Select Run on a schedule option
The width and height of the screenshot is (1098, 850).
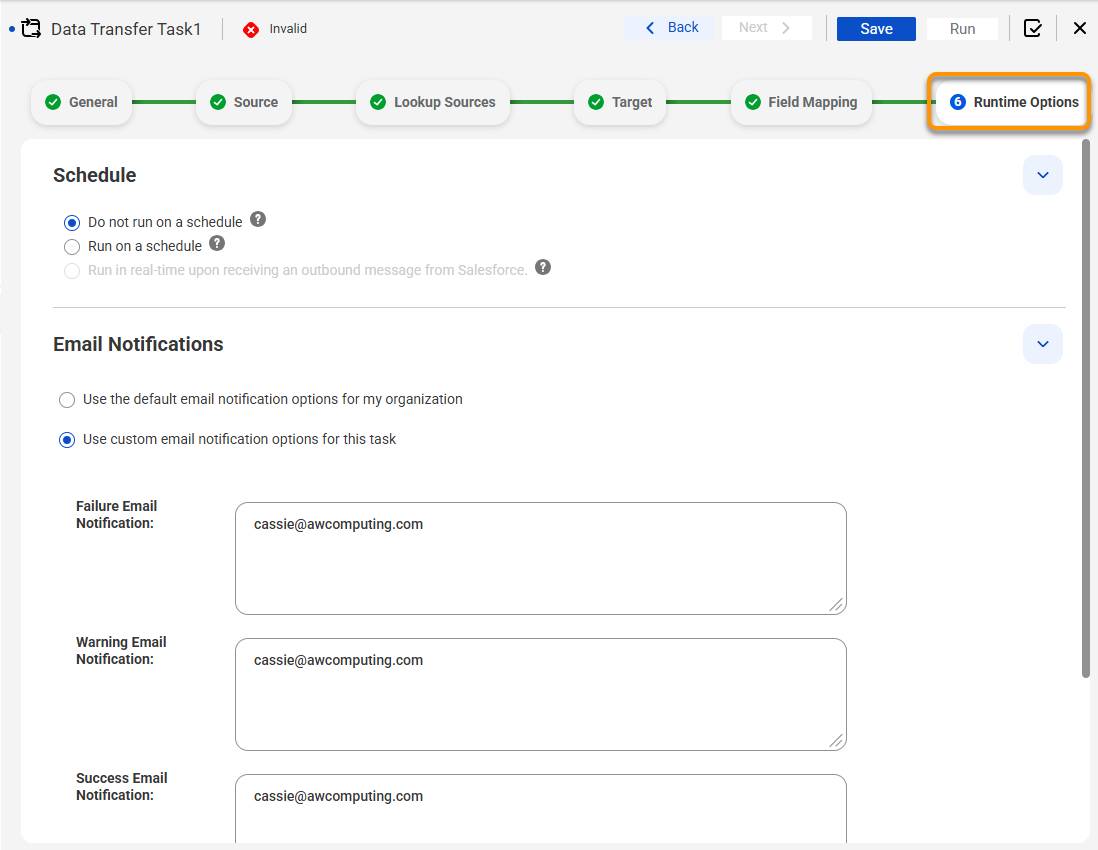(x=71, y=246)
